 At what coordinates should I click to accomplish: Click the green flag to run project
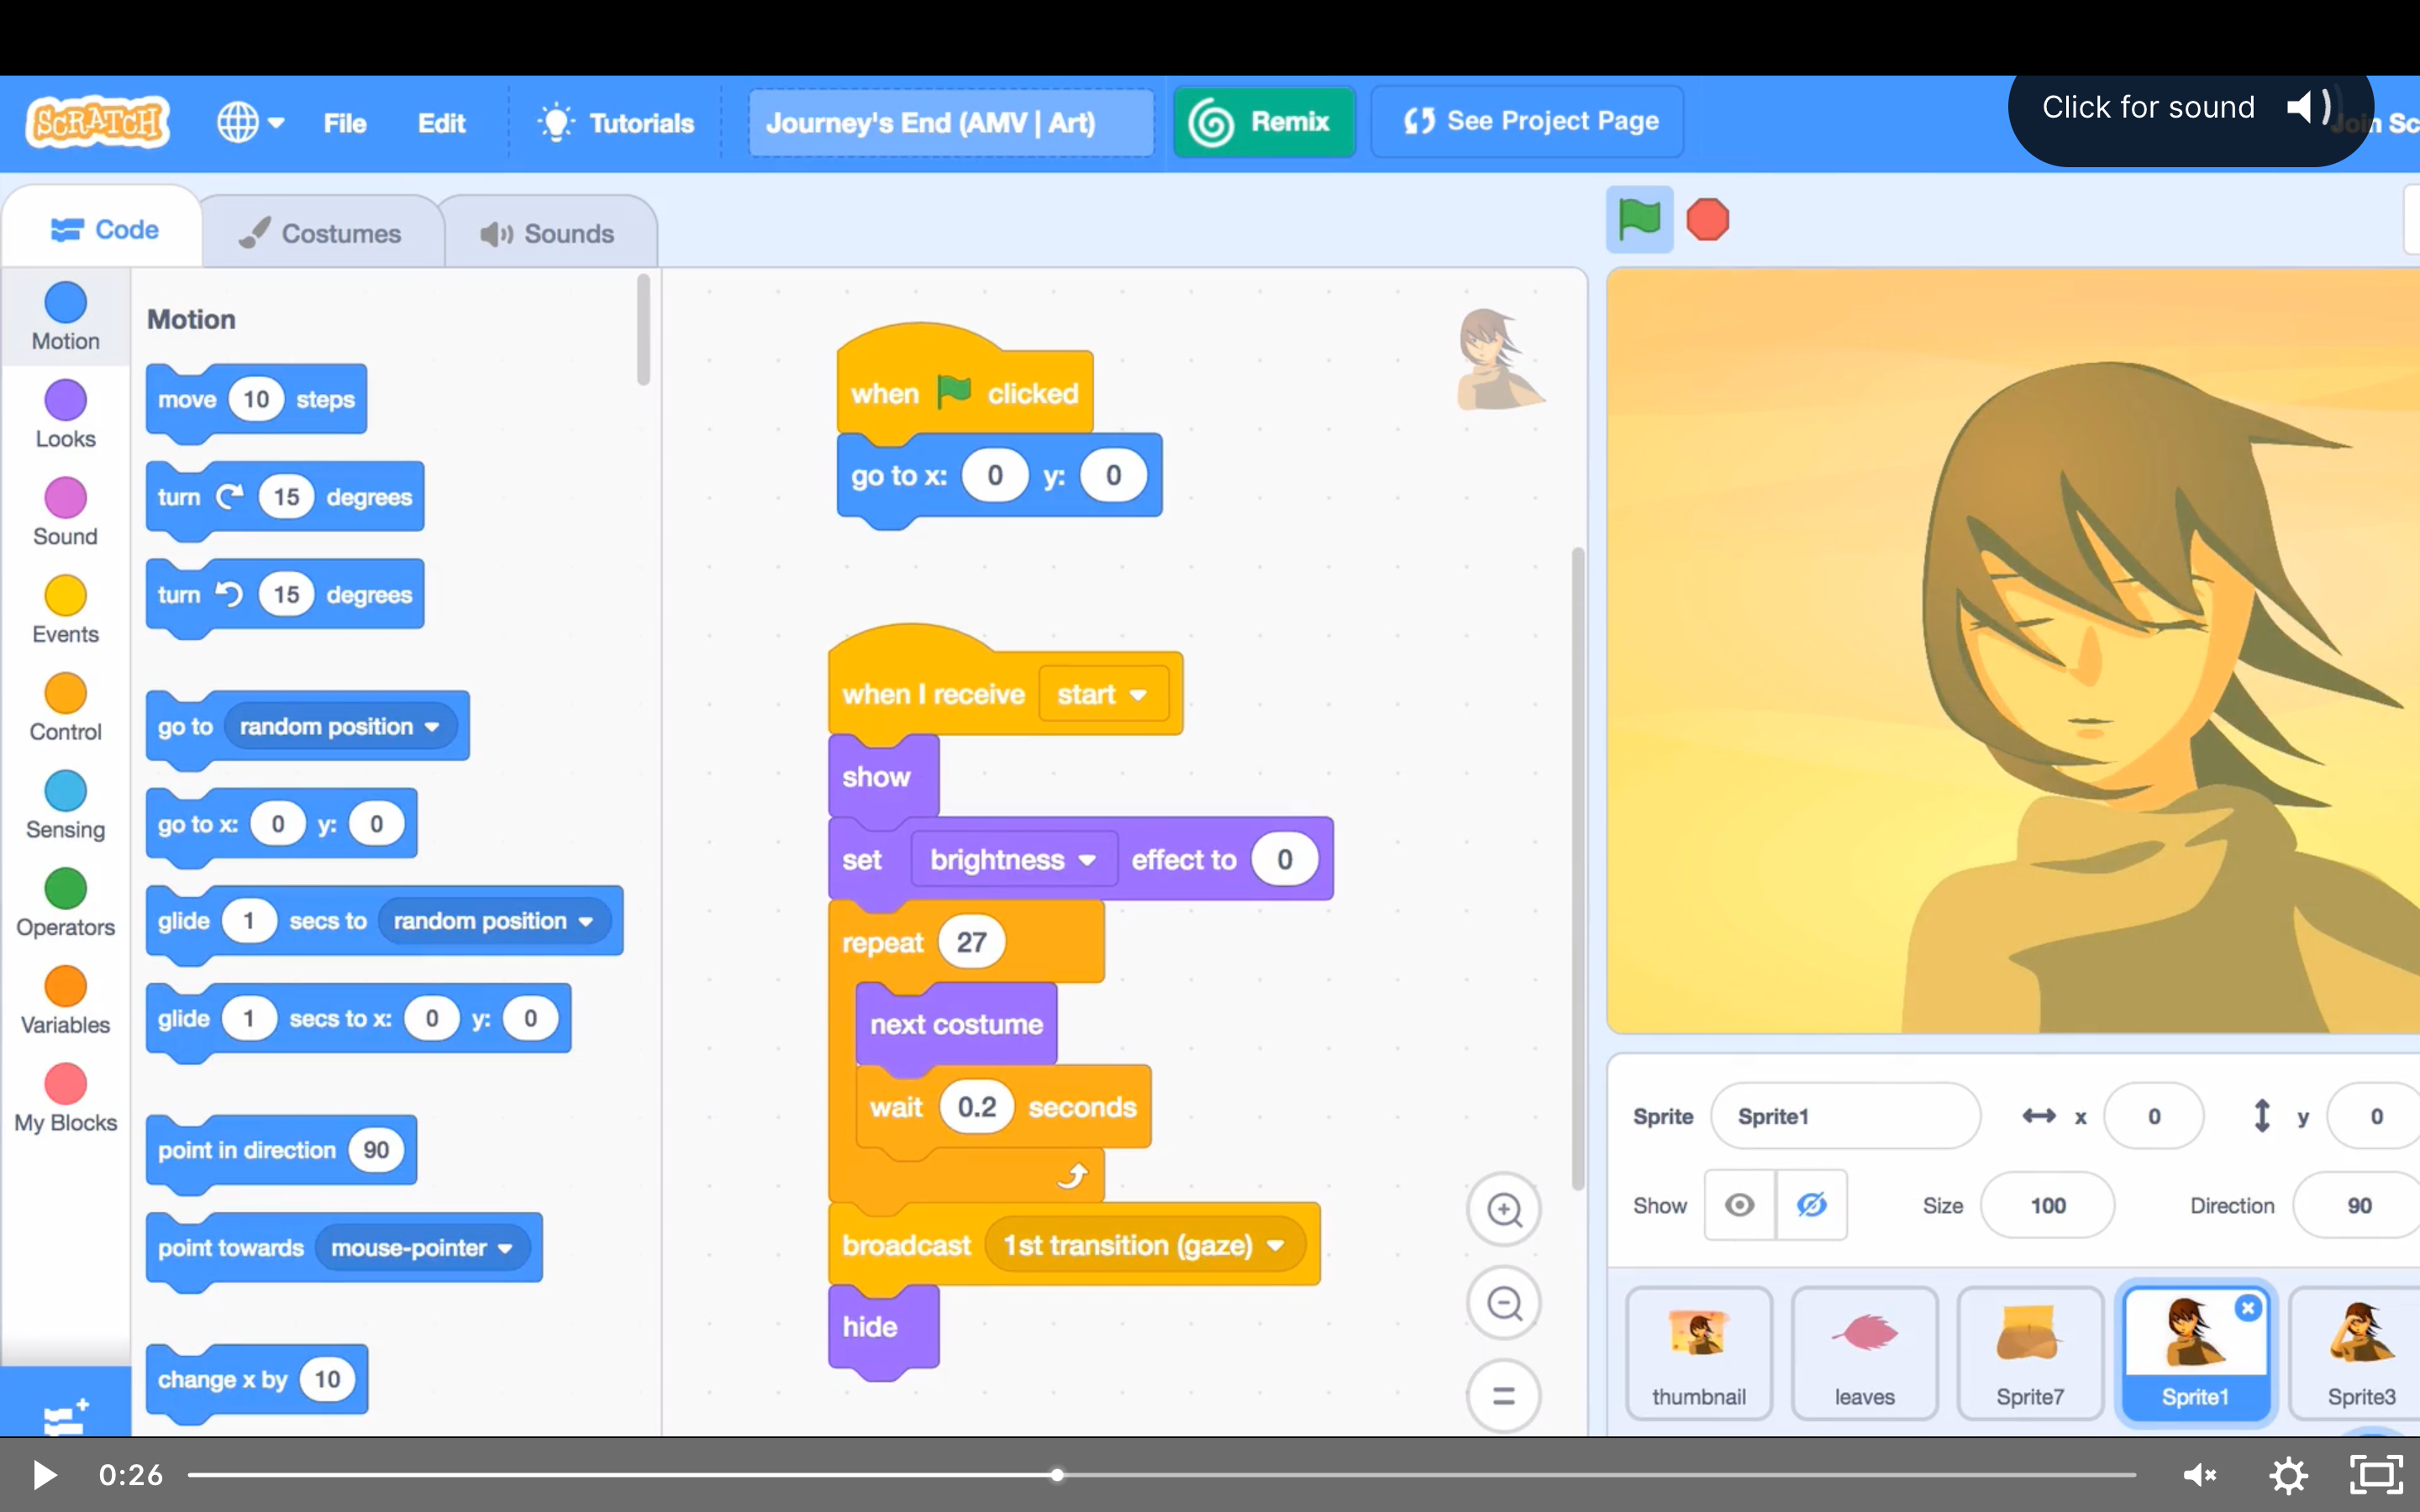click(1639, 219)
